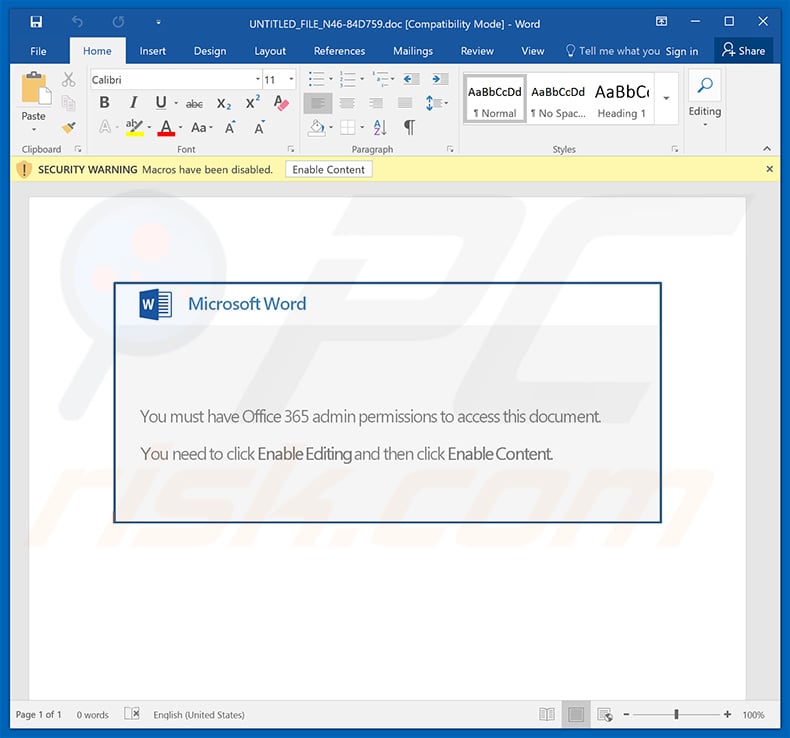
Task: Toggle Italic formatting
Action: [x=133, y=103]
